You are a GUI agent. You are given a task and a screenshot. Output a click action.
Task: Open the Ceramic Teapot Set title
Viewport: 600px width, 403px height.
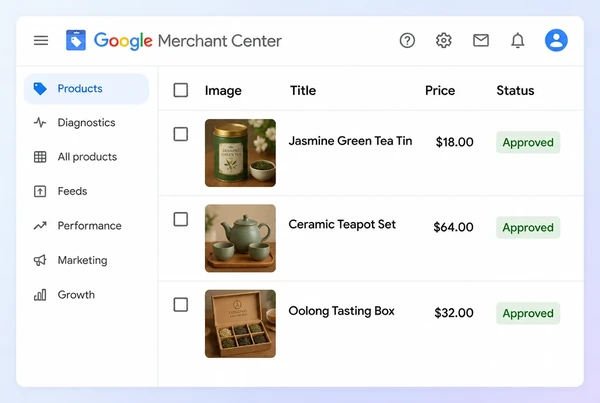342,224
